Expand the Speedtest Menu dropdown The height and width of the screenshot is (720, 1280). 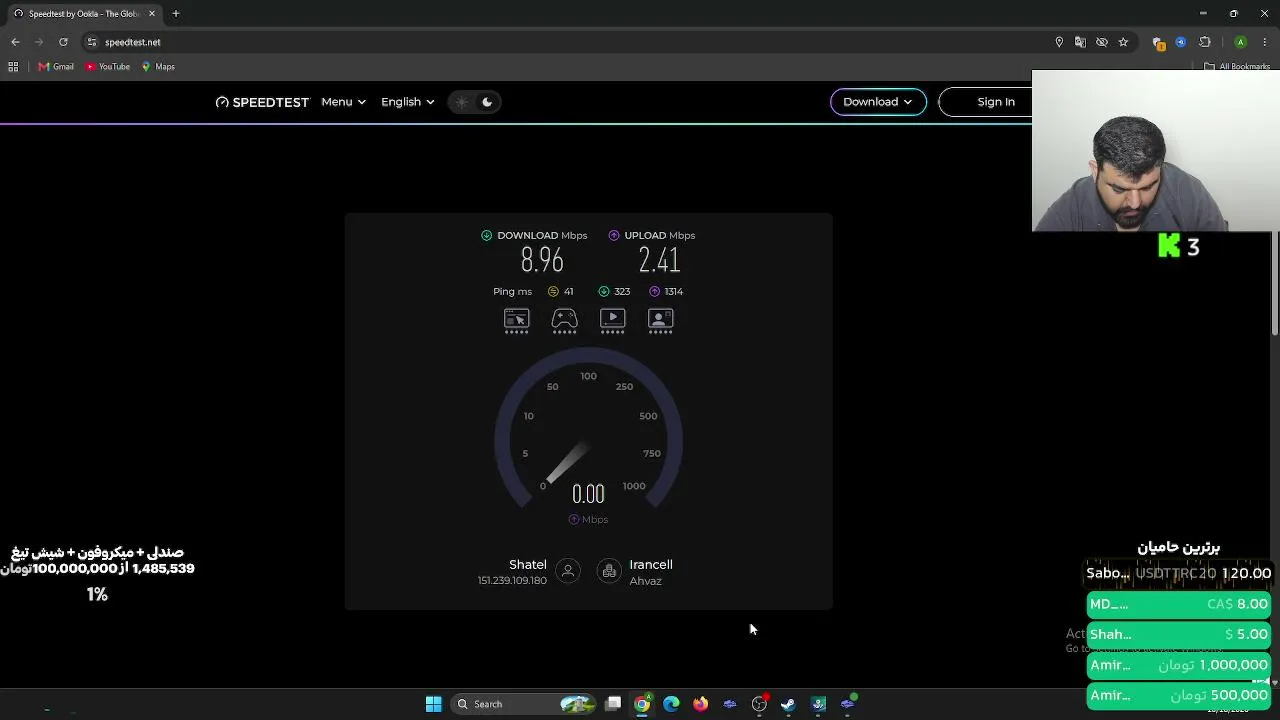tap(343, 102)
